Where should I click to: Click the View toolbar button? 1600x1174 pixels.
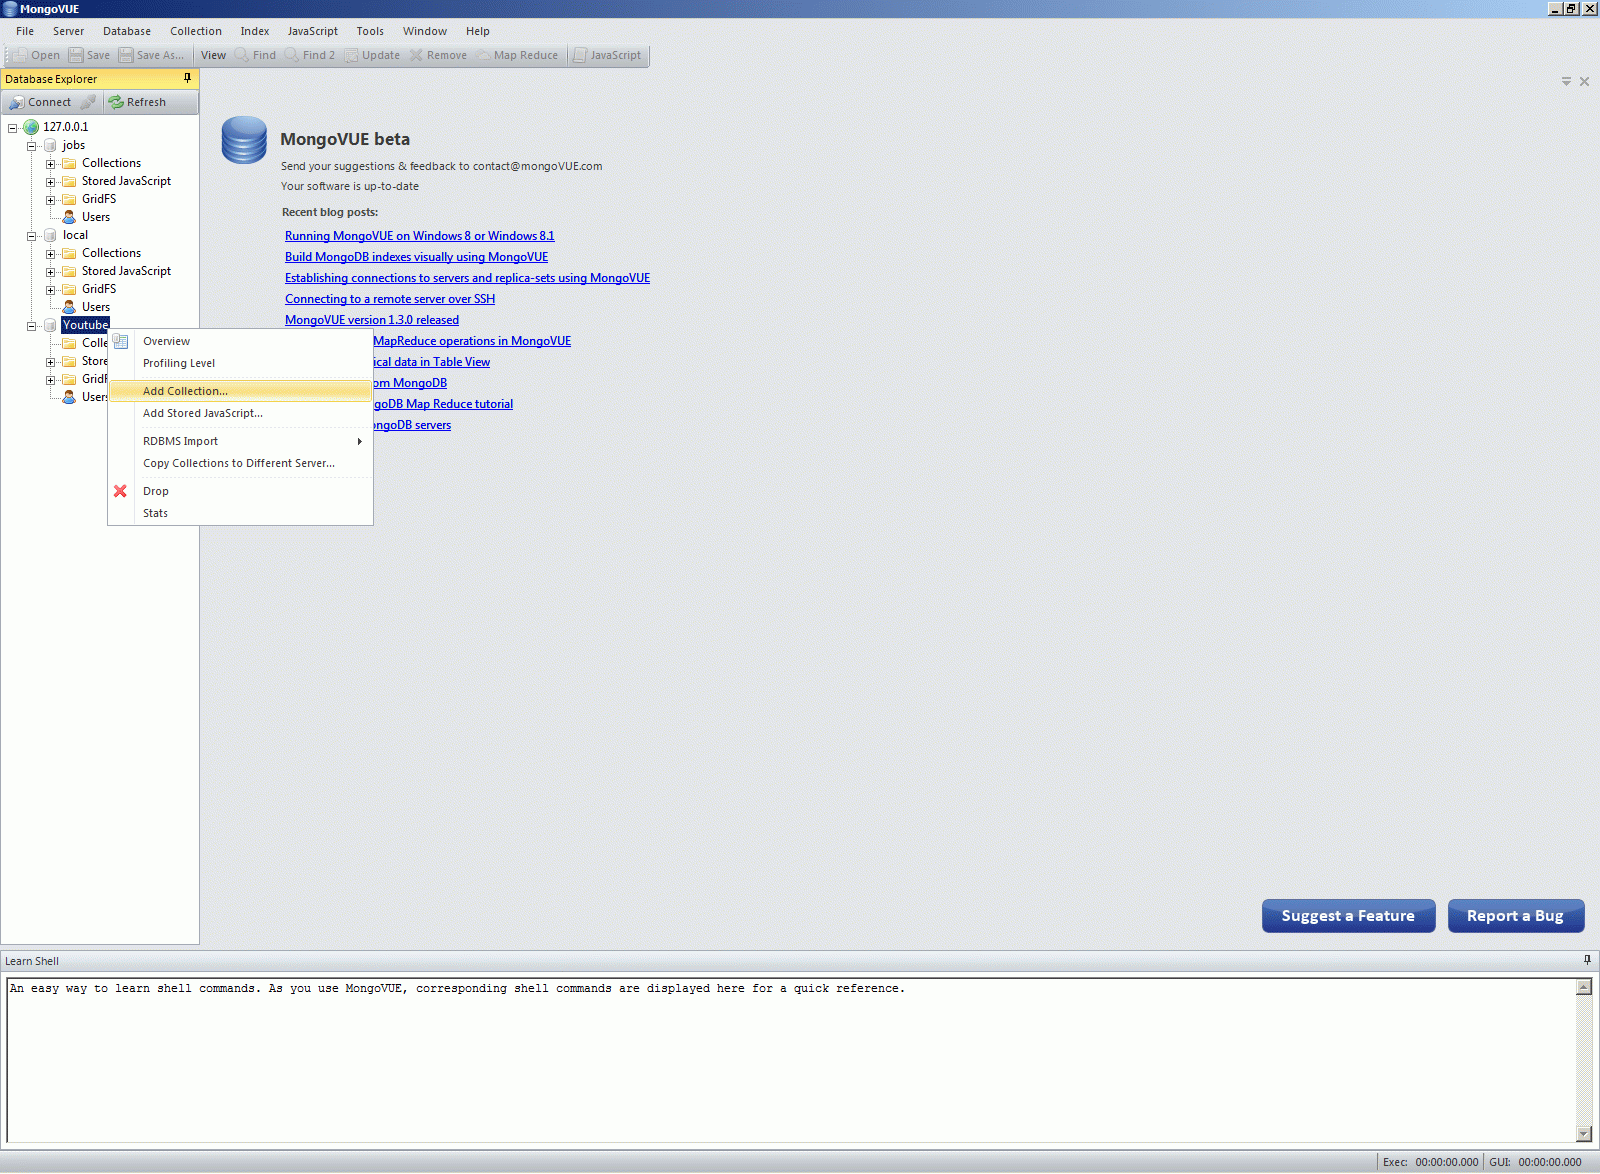tap(213, 55)
